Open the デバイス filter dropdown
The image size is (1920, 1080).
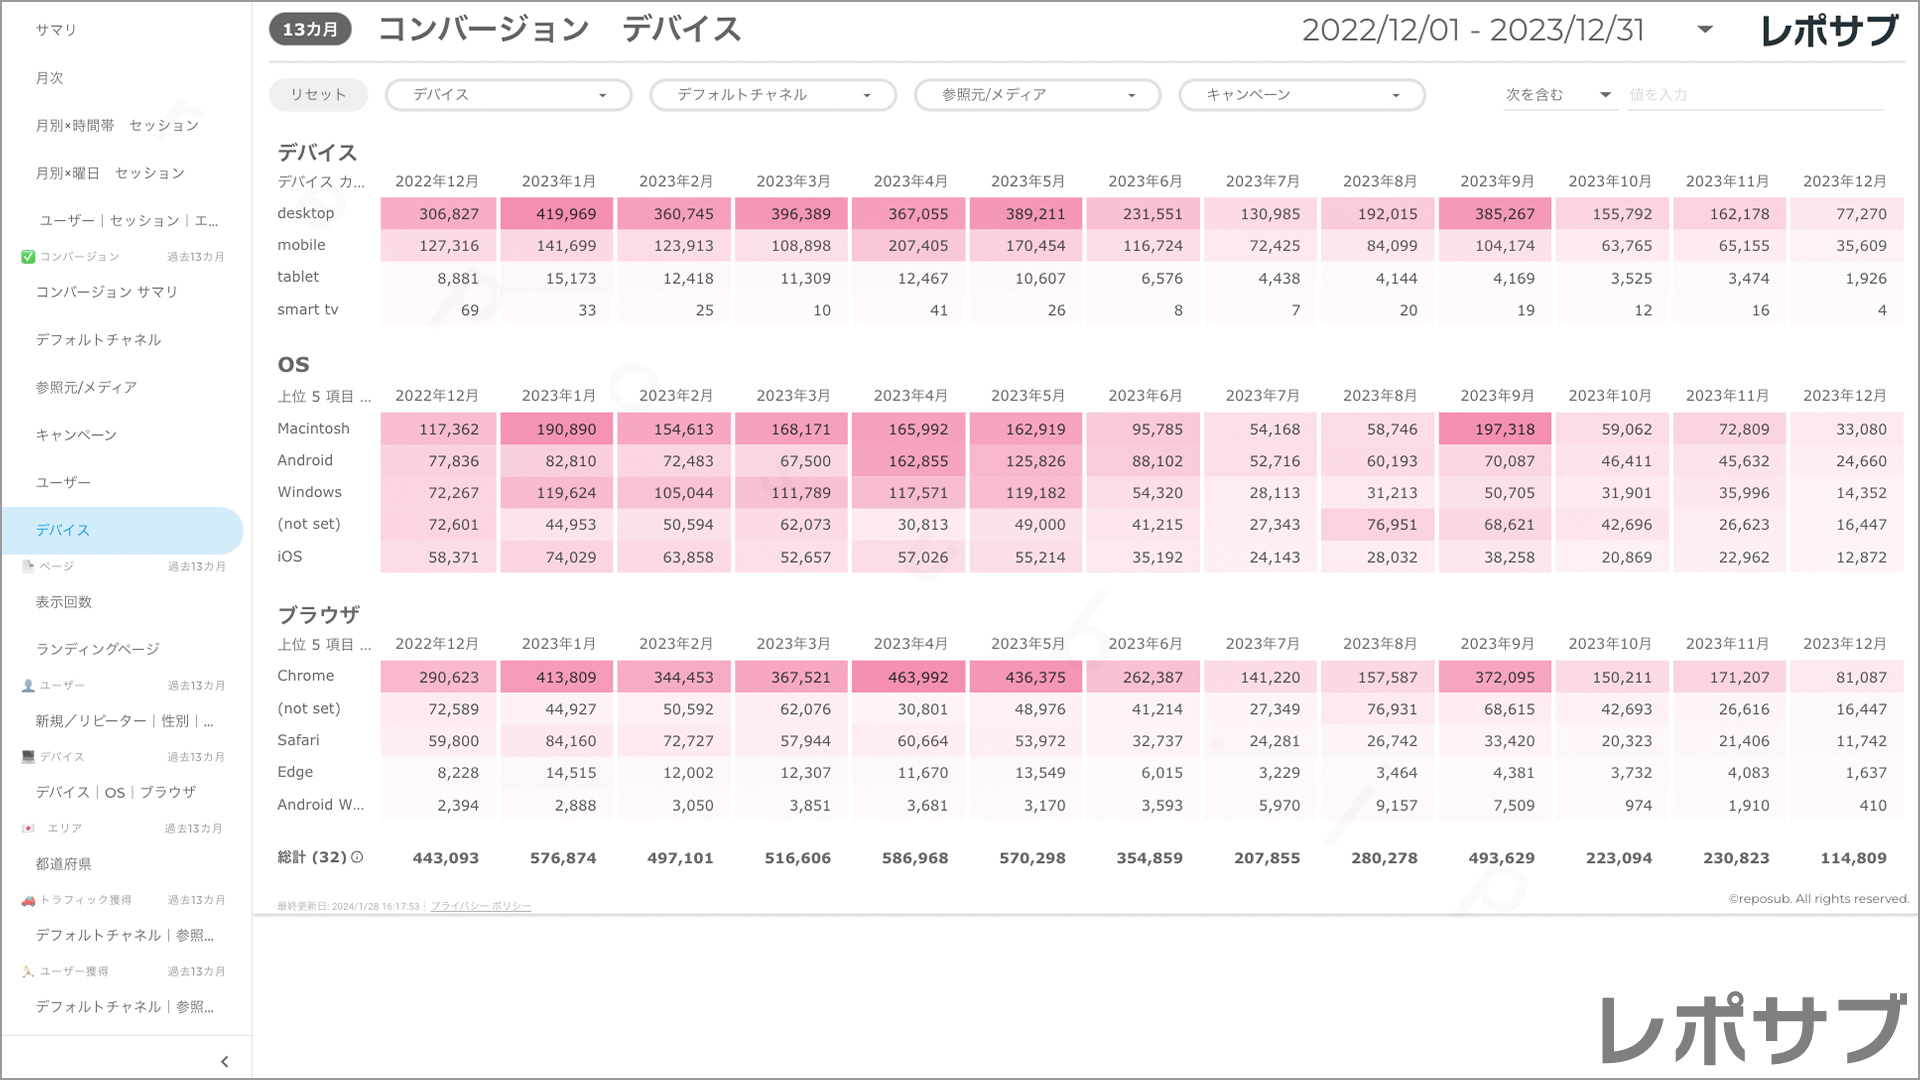coord(508,95)
